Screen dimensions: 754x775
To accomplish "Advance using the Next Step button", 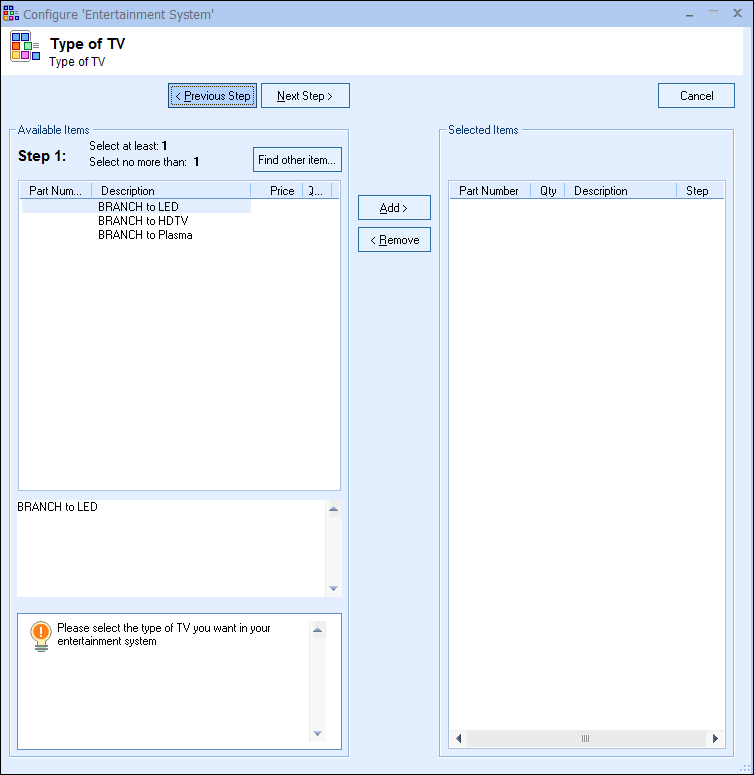I will point(305,96).
